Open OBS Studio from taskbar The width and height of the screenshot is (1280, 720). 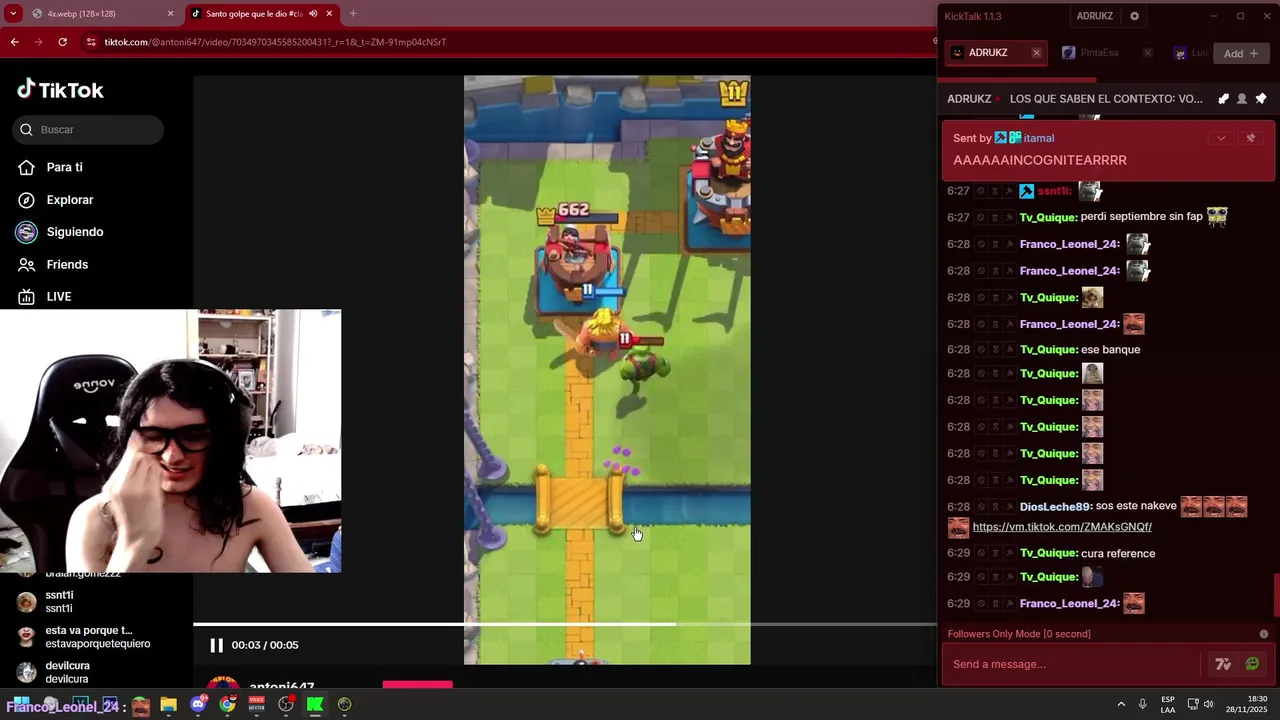pos(286,705)
